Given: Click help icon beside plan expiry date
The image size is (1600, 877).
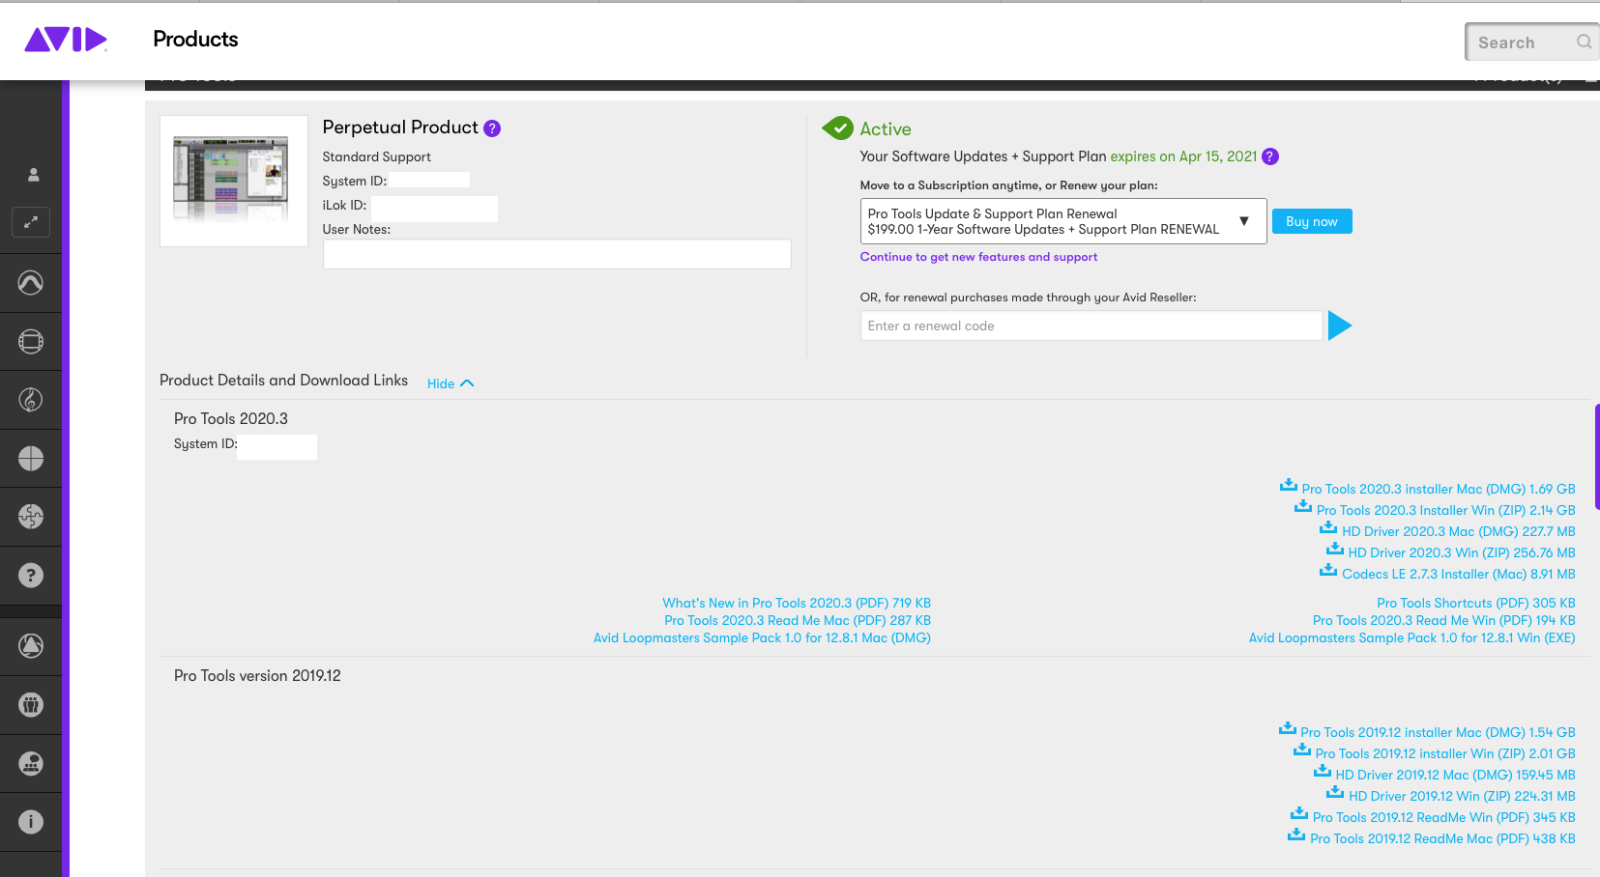Looking at the screenshot, I should (1270, 156).
